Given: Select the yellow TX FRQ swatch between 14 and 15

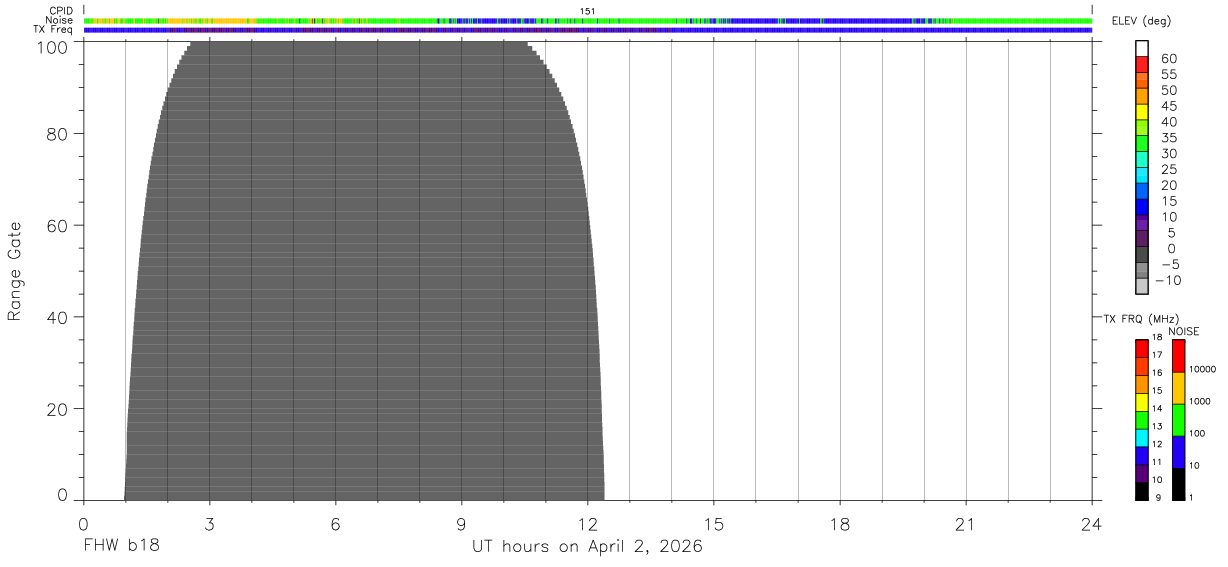Looking at the screenshot, I should [x=1142, y=402].
